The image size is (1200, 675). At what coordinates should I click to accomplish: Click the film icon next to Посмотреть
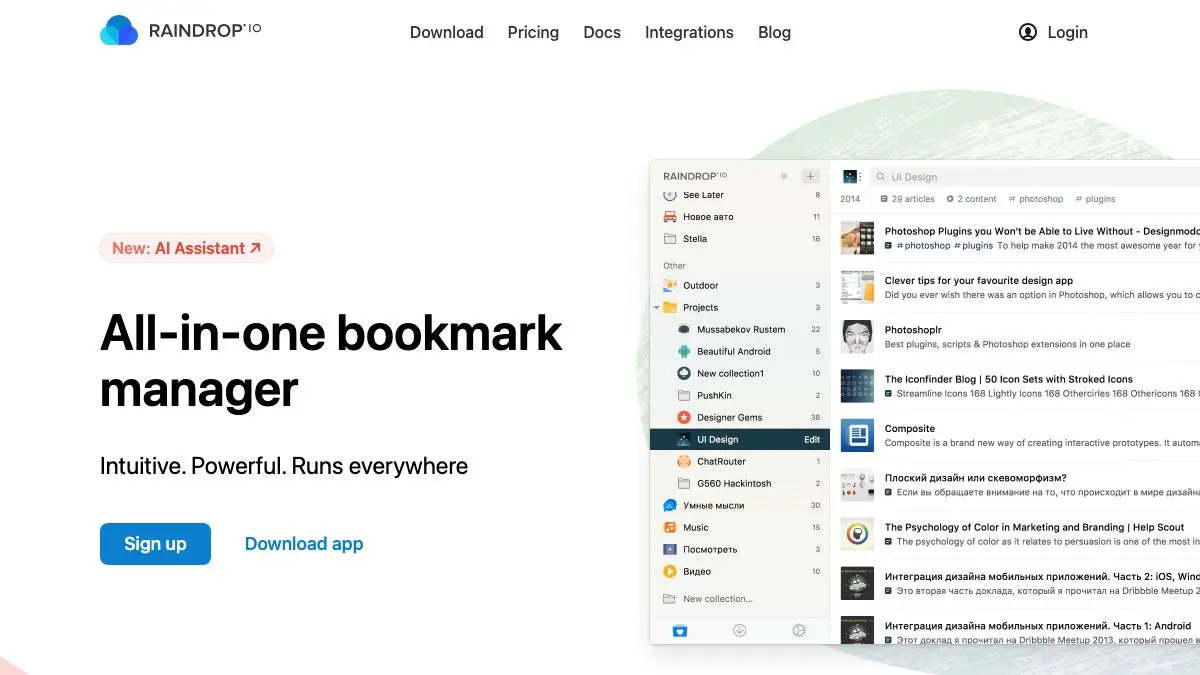pyautogui.click(x=670, y=550)
